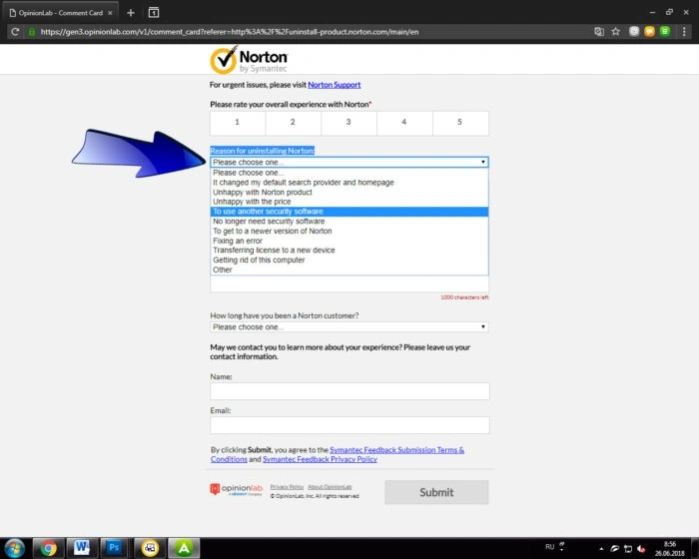Choose 'Unhappy with the price' option
699x559 pixels.
[x=349, y=202]
